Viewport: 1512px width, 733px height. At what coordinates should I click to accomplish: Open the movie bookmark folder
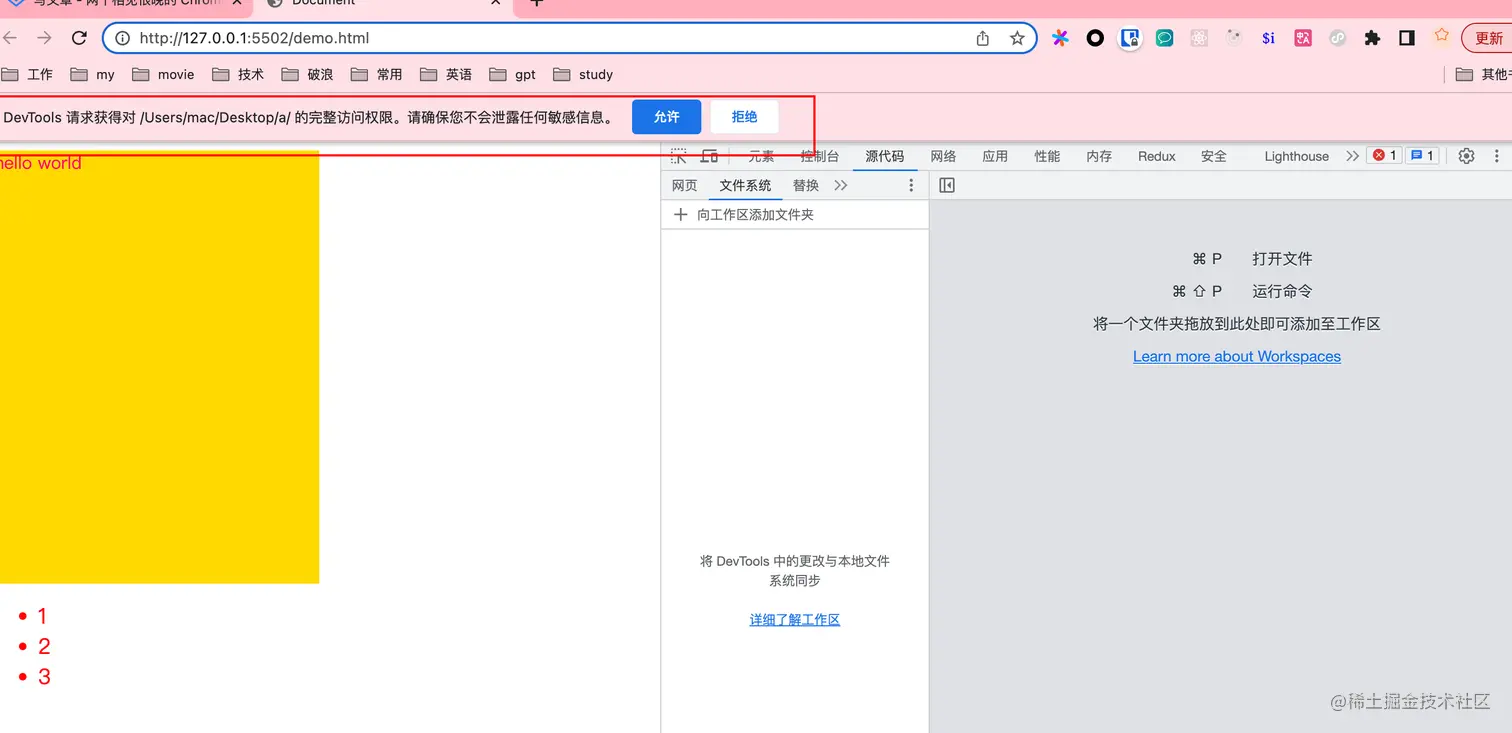tap(163, 74)
